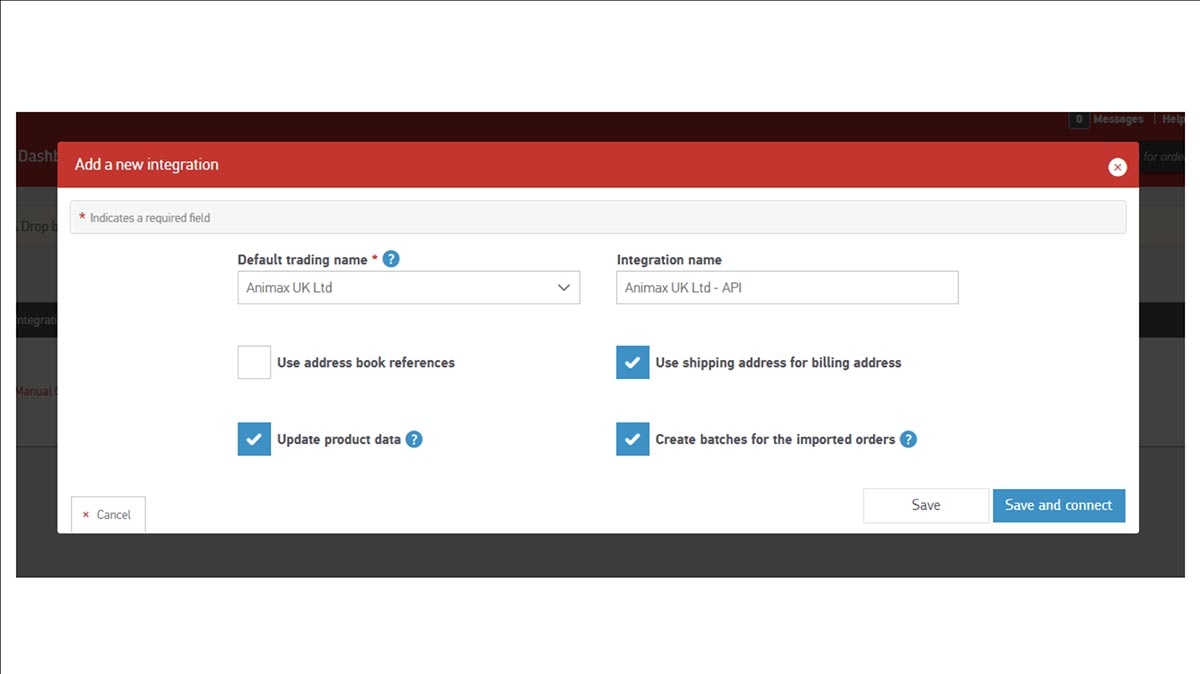Click inside the Integration name field
The image size is (1200, 674).
pyautogui.click(x=786, y=287)
